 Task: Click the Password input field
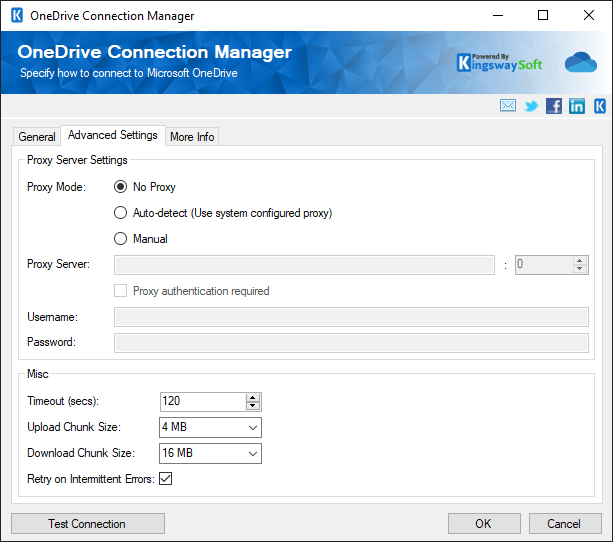351,343
